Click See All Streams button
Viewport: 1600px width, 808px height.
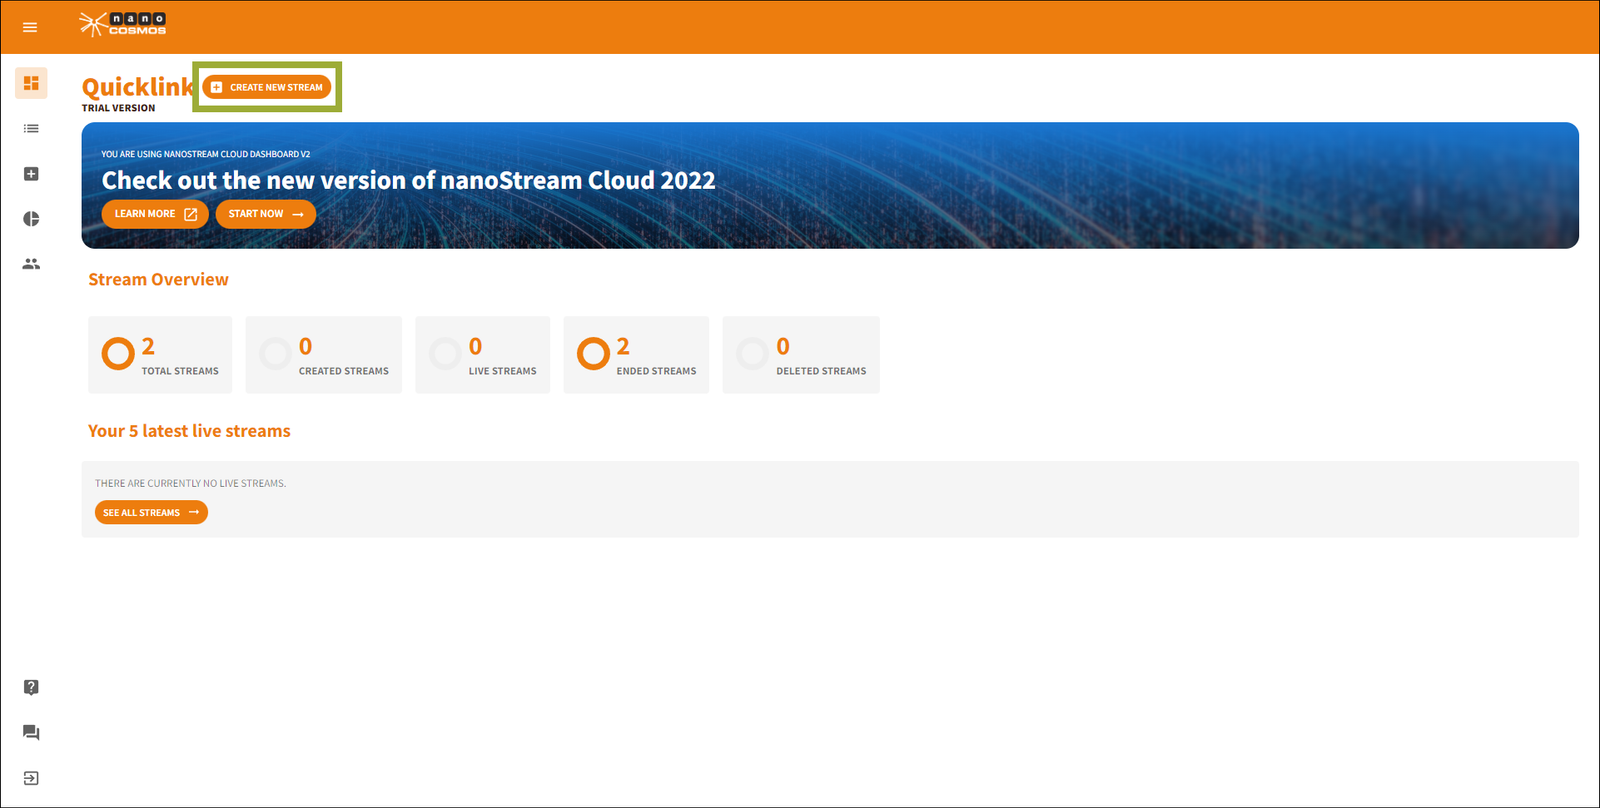tap(151, 513)
